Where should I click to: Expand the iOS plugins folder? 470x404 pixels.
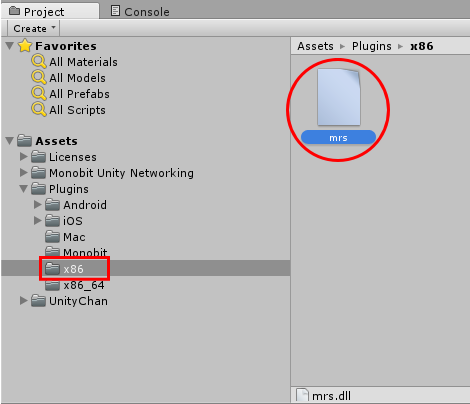tap(38, 221)
